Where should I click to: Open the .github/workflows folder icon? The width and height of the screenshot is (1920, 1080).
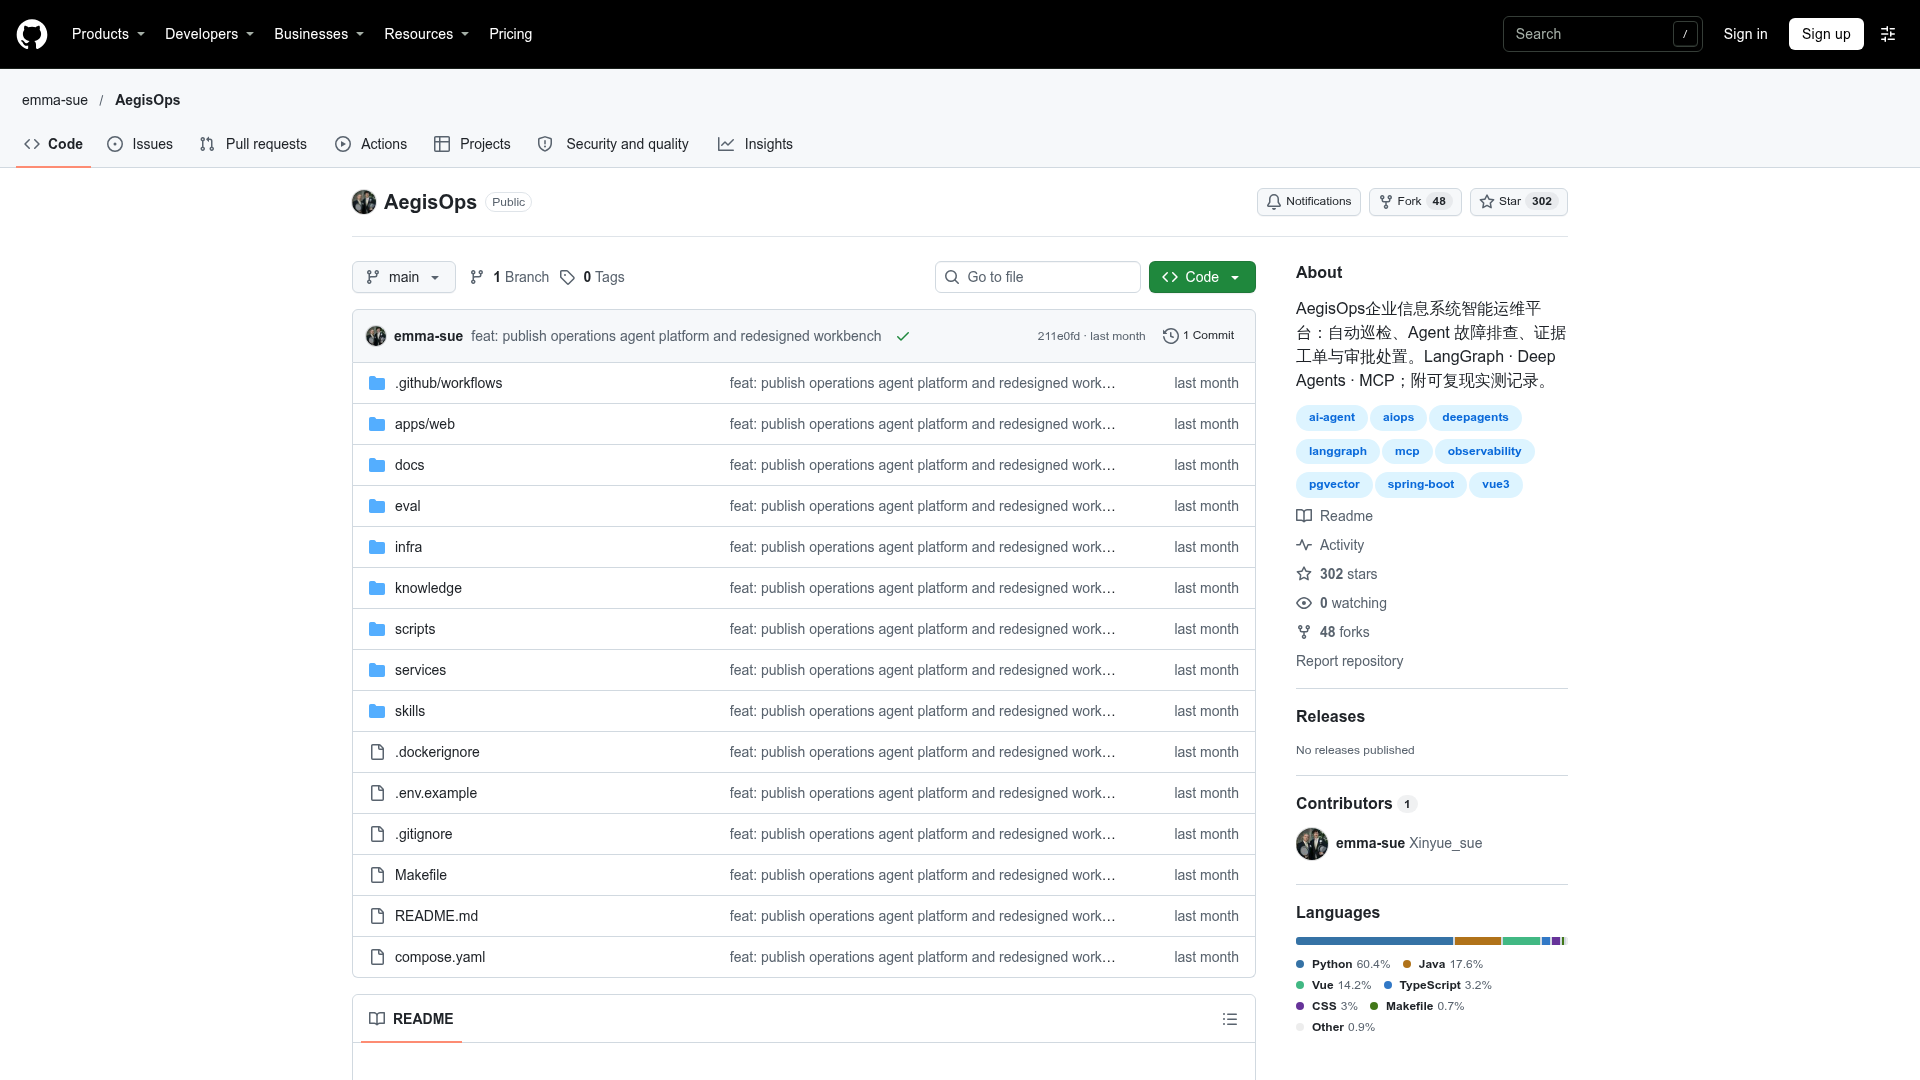click(377, 383)
